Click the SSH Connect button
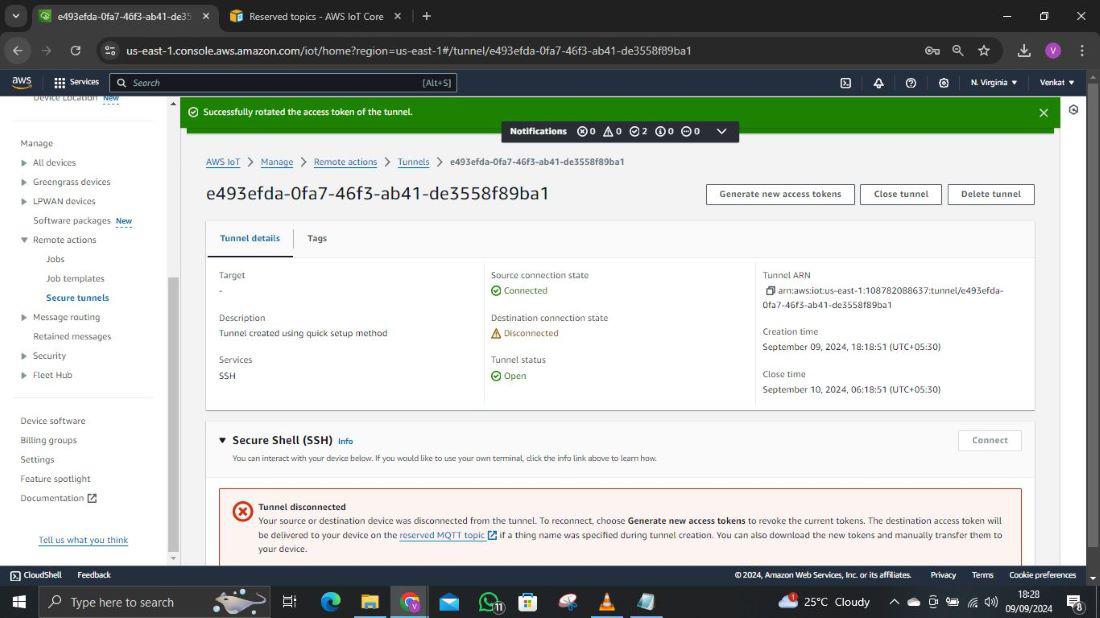 click(989, 441)
